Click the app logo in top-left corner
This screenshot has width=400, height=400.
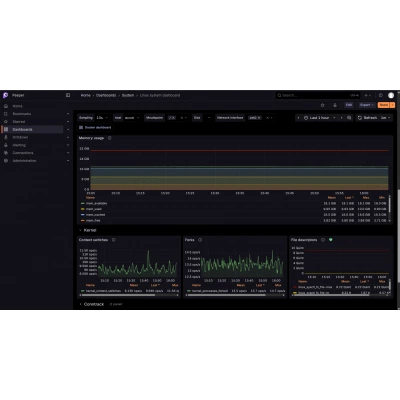[x=5, y=95]
